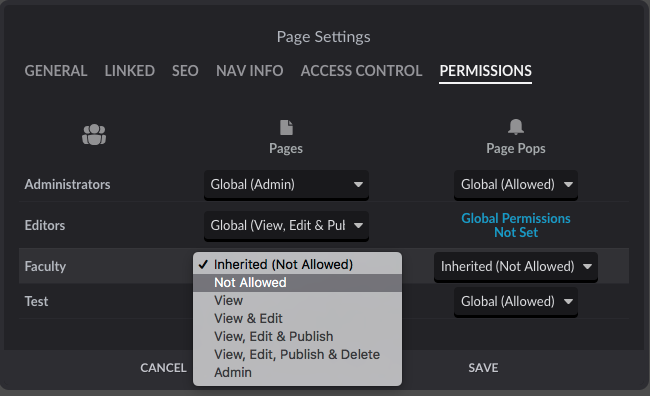This screenshot has width=650, height=396.
Task: Open Editors Pages permission dropdown
Action: click(x=286, y=226)
